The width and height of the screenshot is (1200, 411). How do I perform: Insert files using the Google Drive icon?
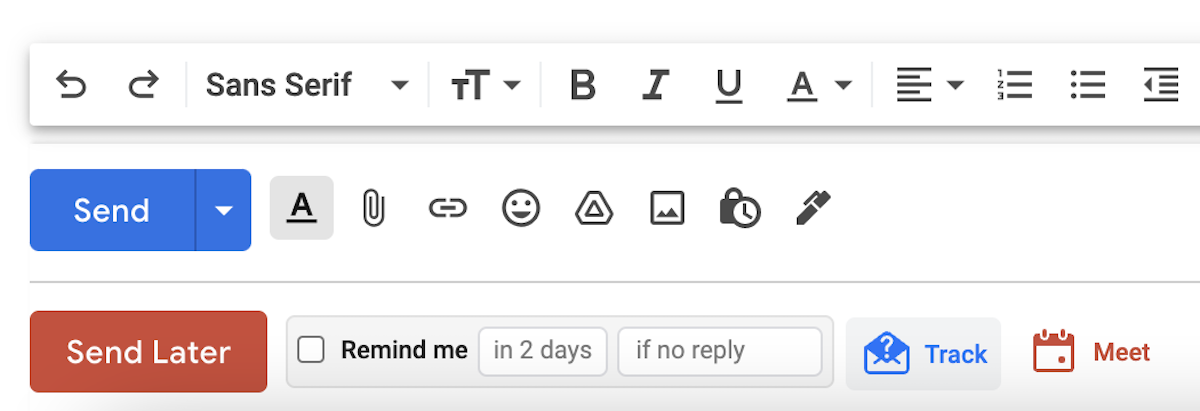593,208
